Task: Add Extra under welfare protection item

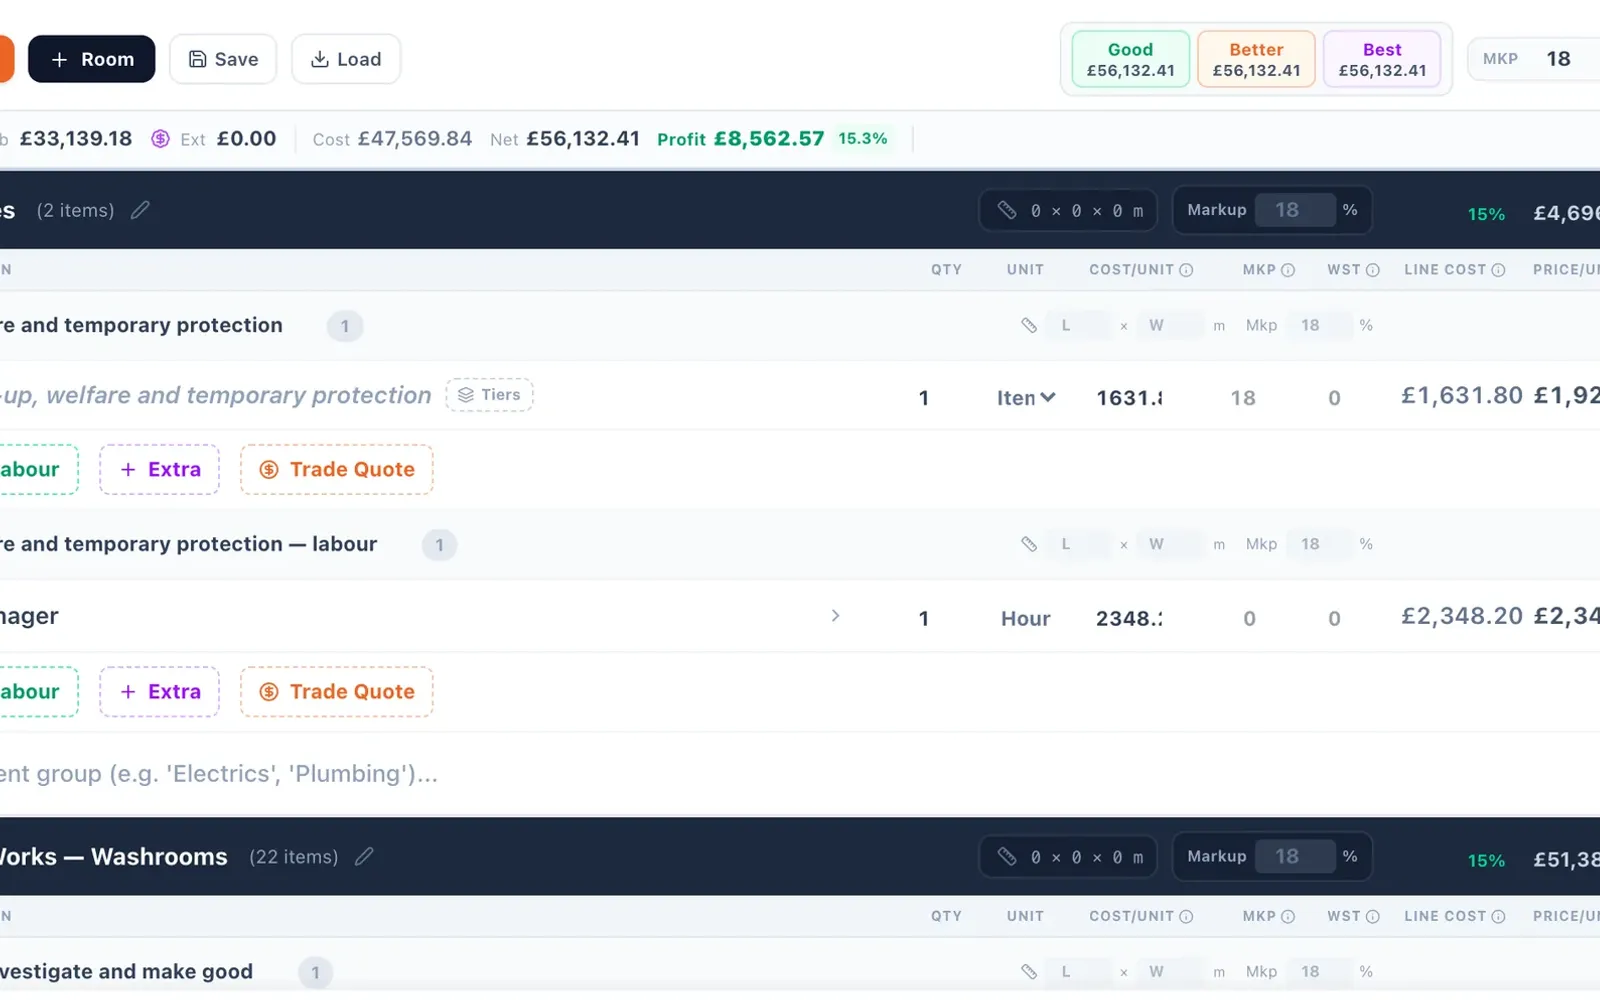Action: pos(159,469)
